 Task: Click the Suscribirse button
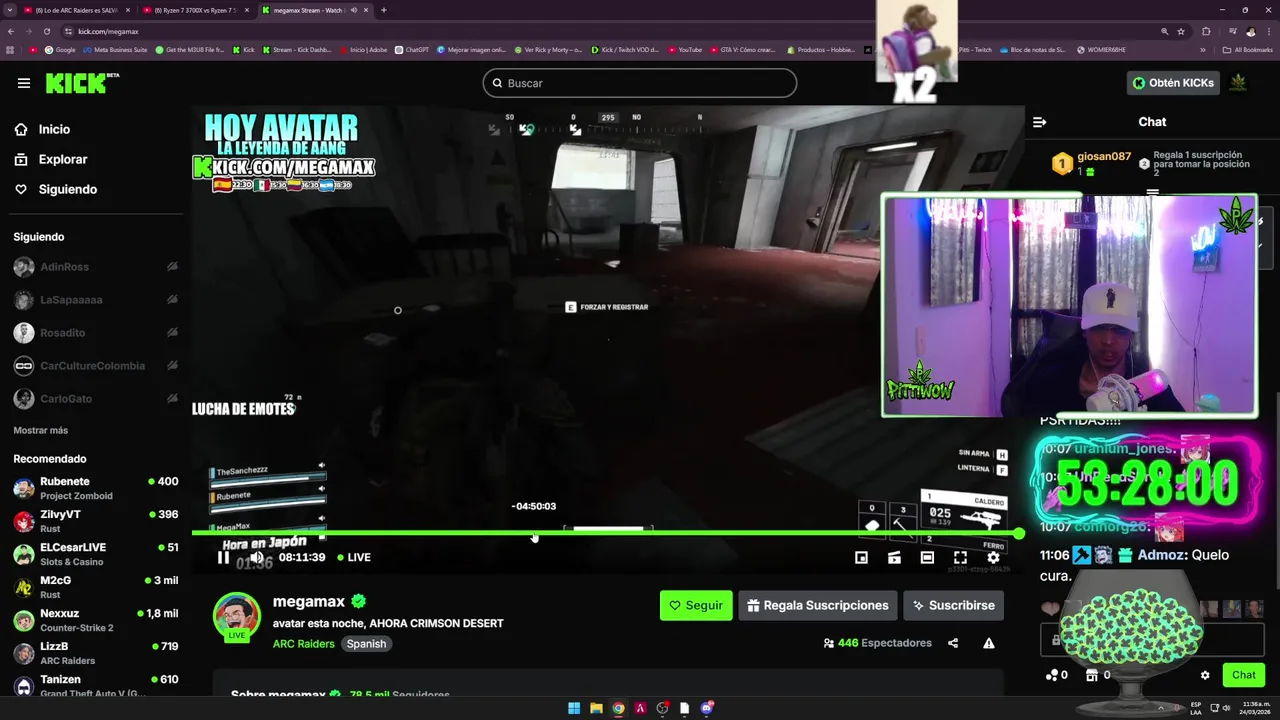tap(953, 605)
